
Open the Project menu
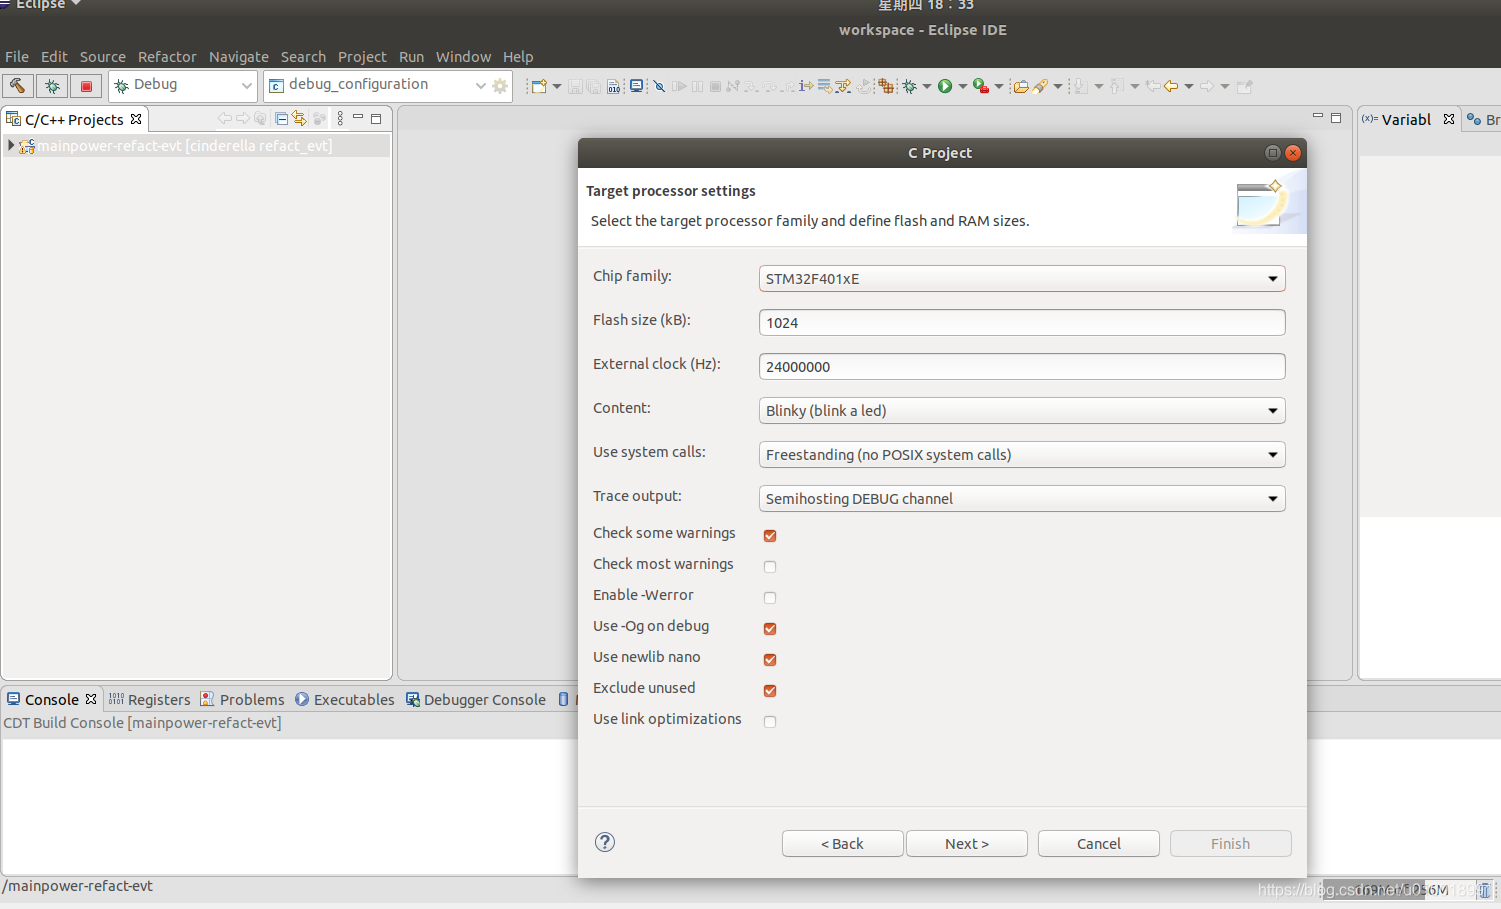[362, 57]
